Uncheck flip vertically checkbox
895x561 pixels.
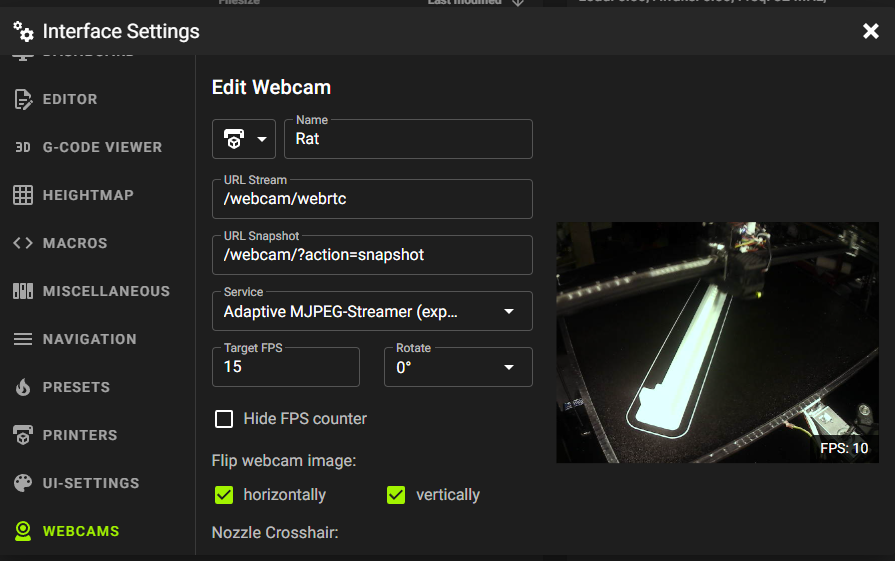(396, 495)
